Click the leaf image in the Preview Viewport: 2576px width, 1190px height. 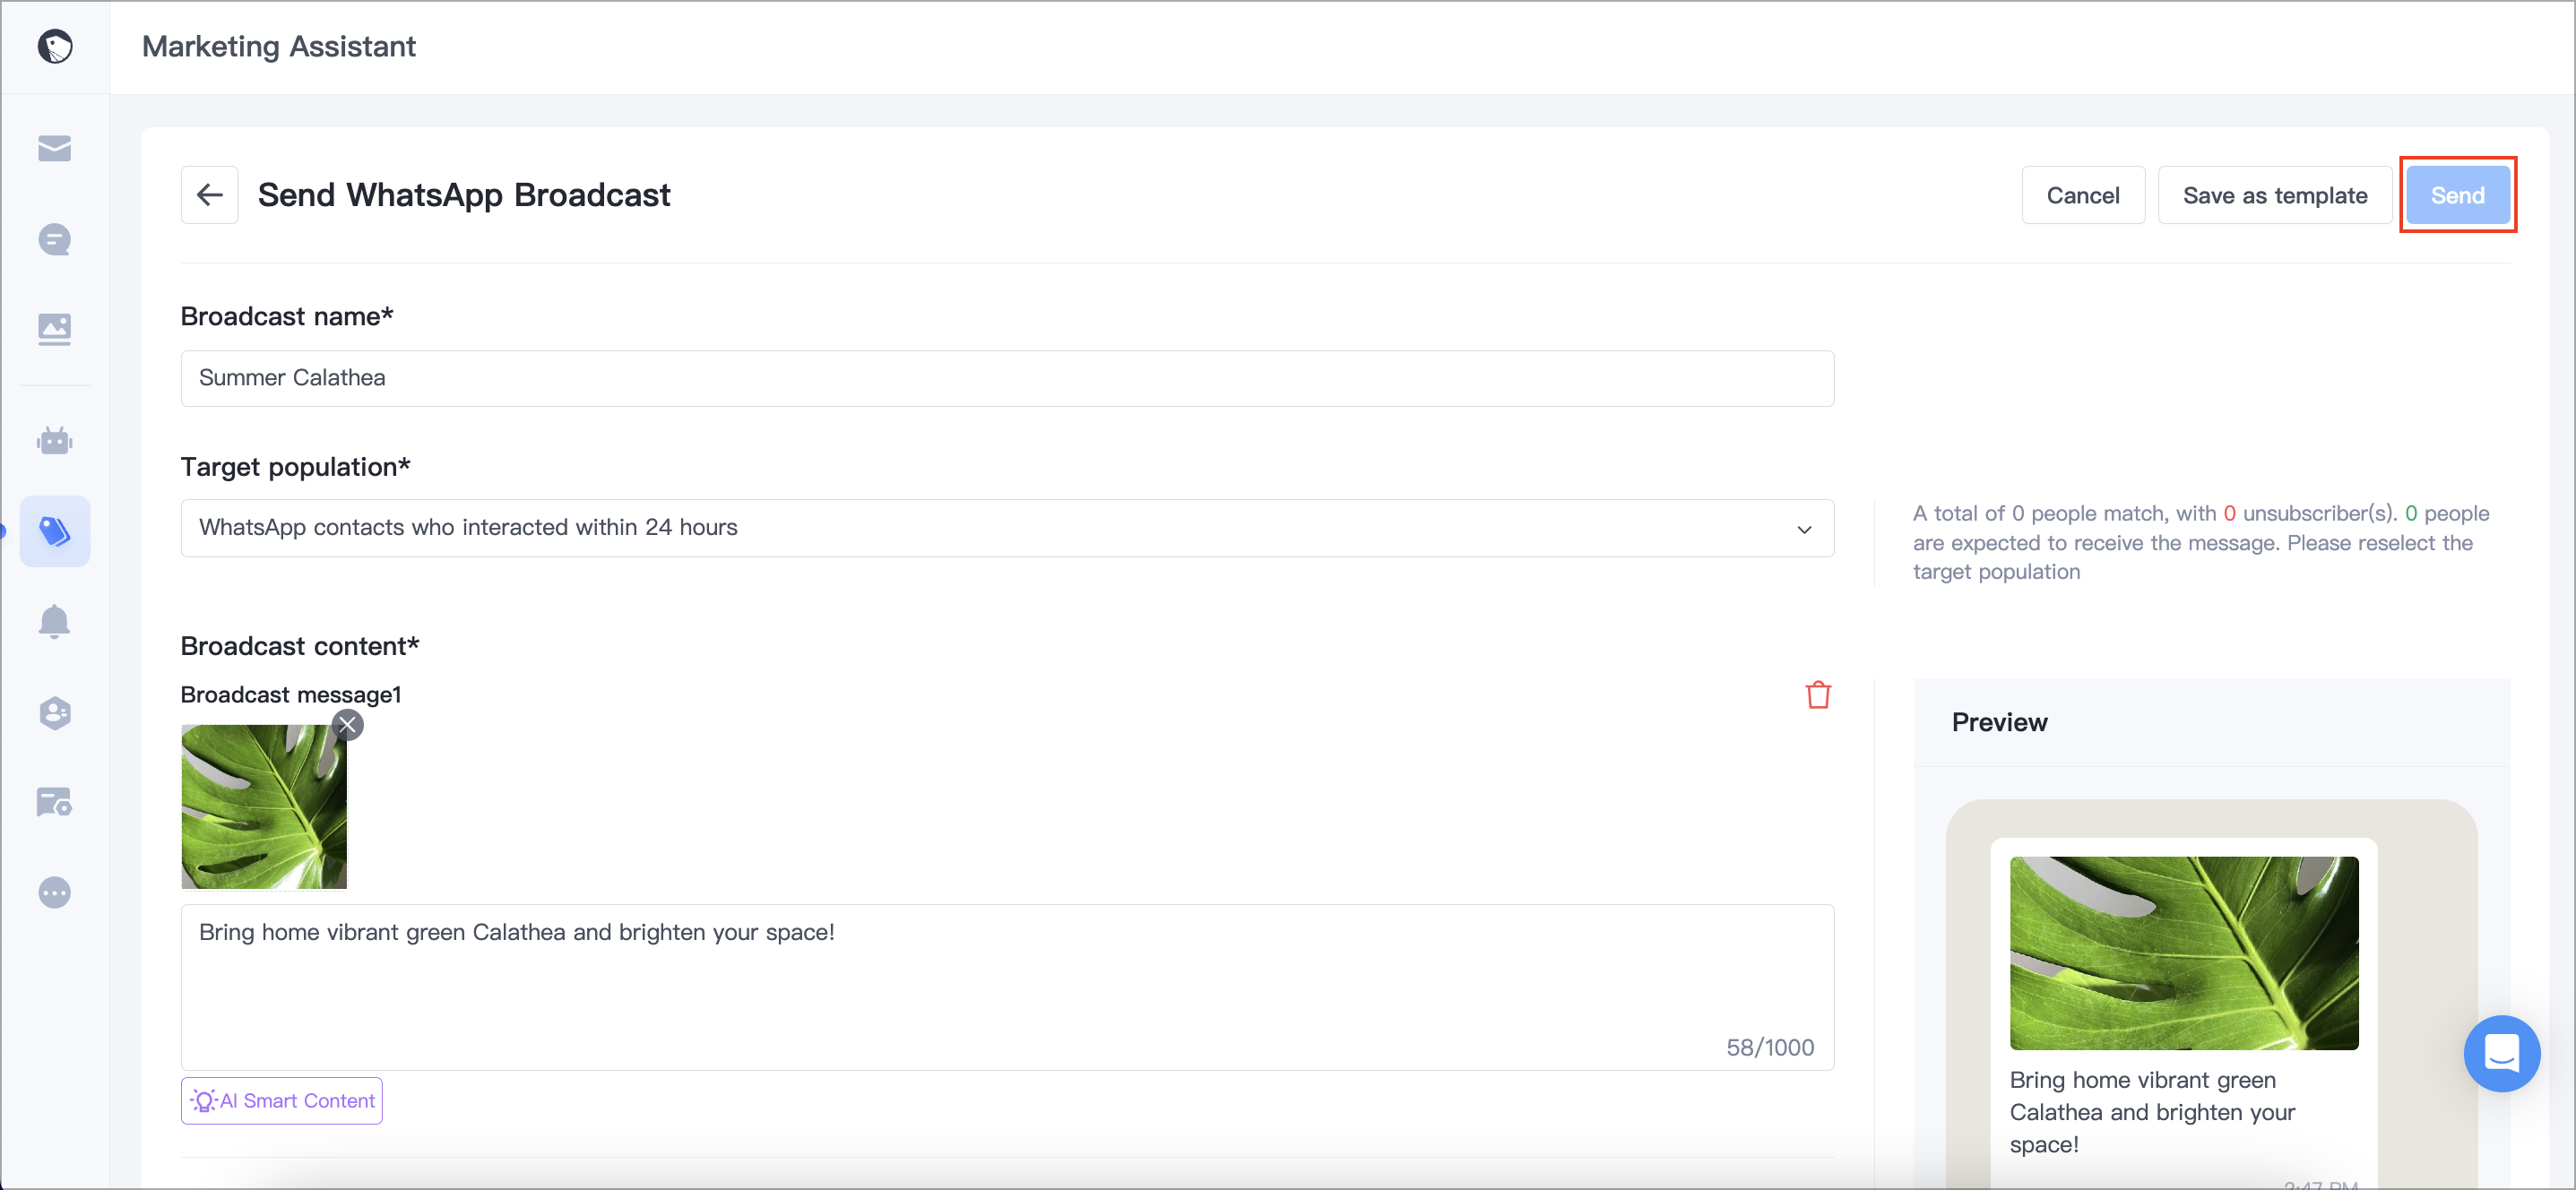coord(2184,953)
